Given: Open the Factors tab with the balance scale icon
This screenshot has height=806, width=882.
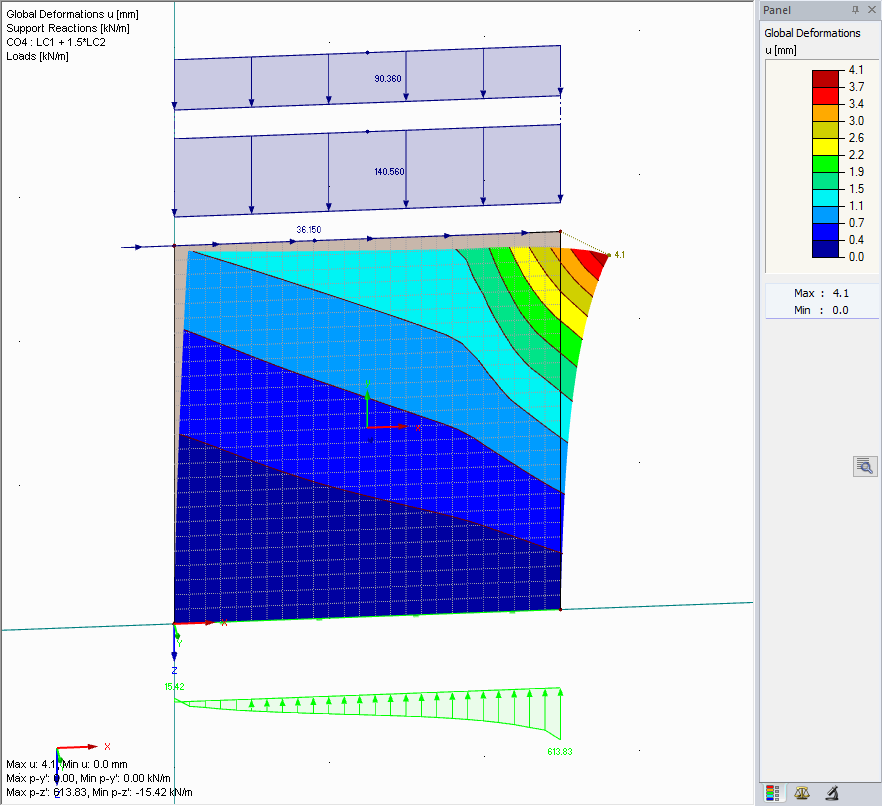Looking at the screenshot, I should pyautogui.click(x=802, y=792).
